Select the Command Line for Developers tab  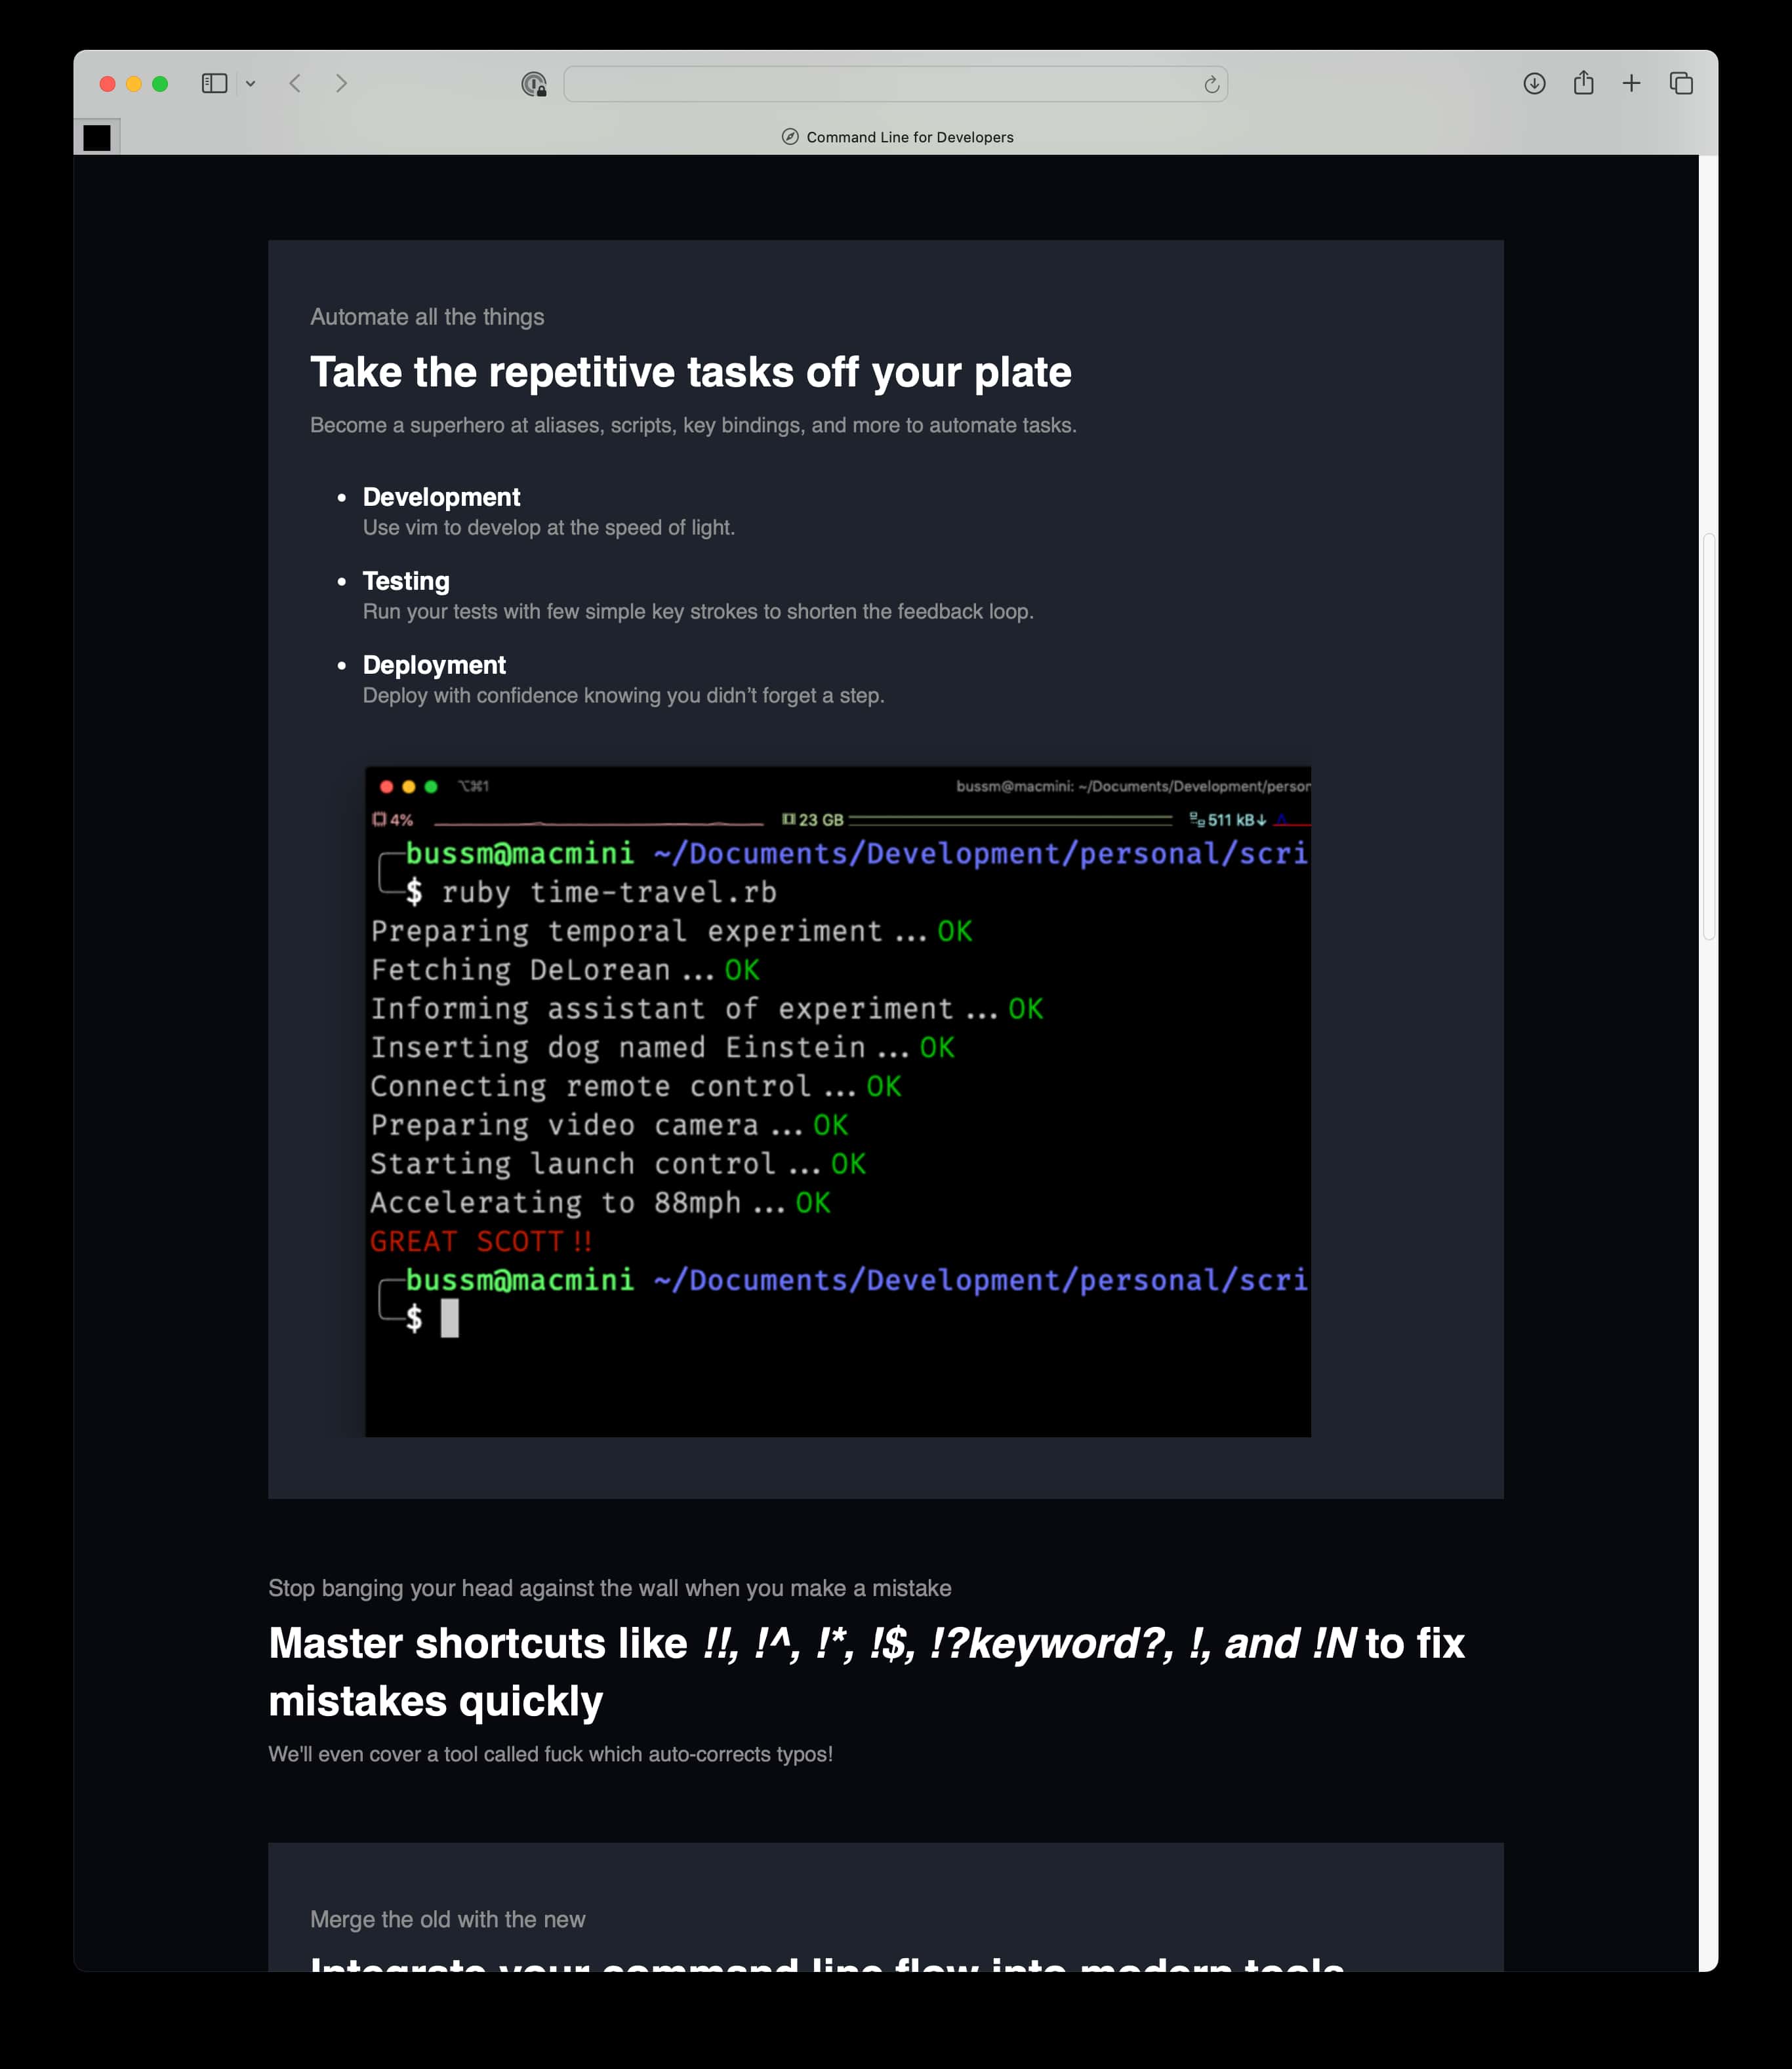coord(897,137)
